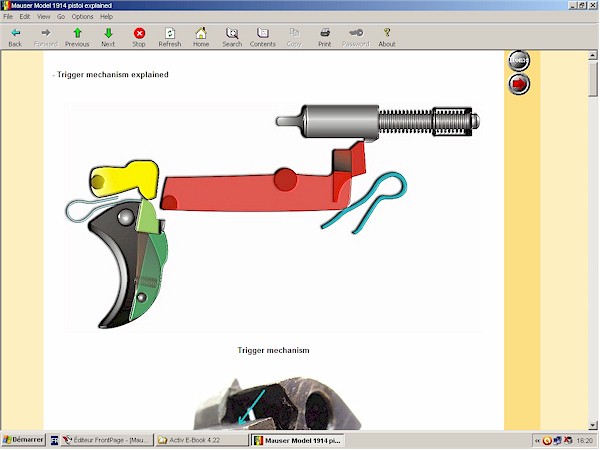Image resolution: width=600 pixels, height=450 pixels.
Task: Click the trigger mechanism diagram image
Action: (x=273, y=217)
